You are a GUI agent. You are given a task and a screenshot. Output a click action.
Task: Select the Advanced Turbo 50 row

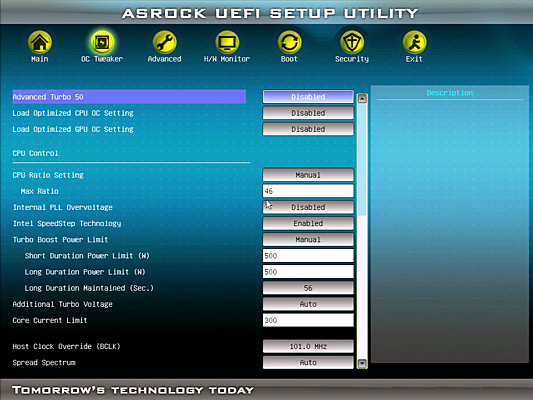[x=129, y=97]
